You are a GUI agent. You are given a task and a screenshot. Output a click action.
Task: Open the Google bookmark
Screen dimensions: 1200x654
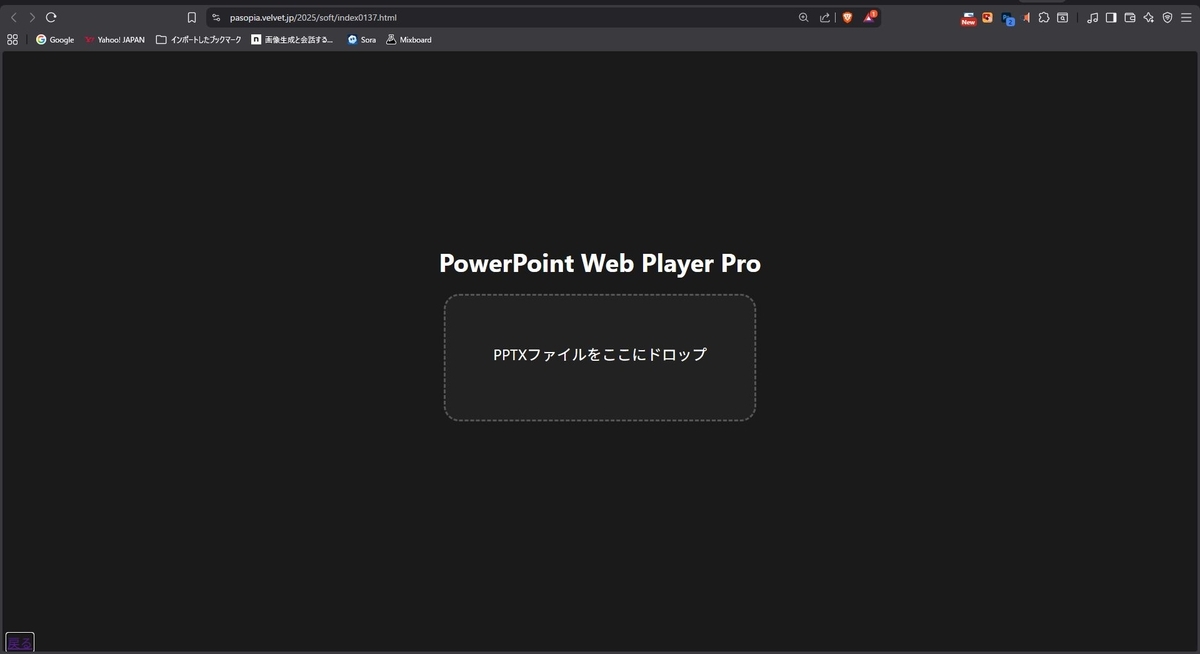point(55,40)
